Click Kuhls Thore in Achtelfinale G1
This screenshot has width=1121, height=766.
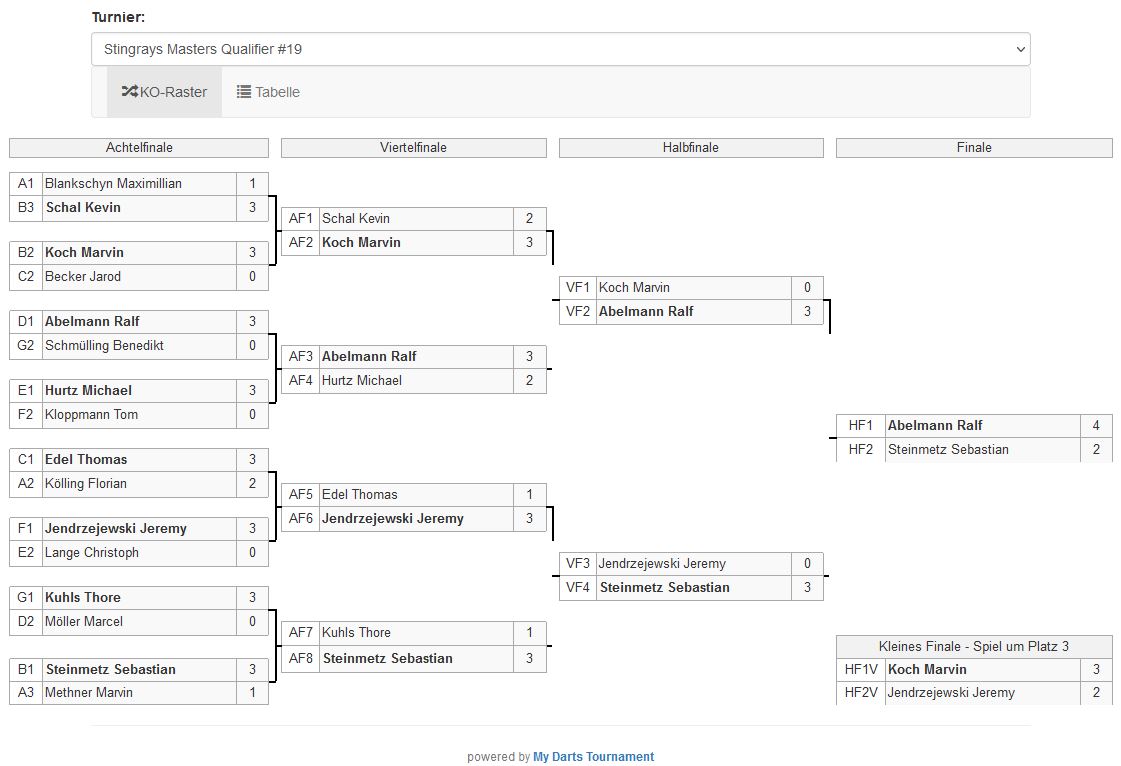[x=83, y=598]
